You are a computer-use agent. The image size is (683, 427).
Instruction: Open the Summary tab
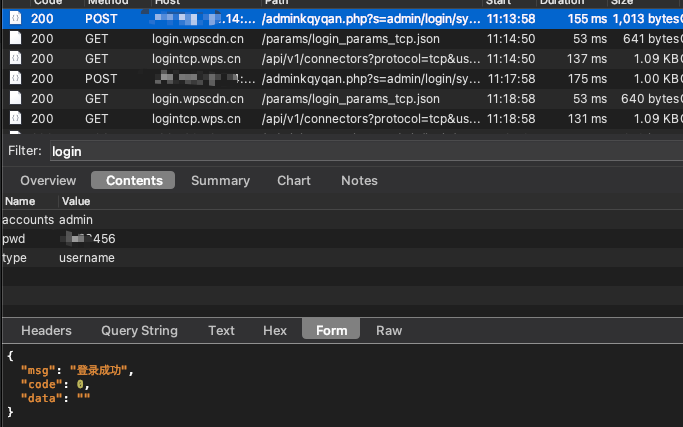(x=220, y=180)
